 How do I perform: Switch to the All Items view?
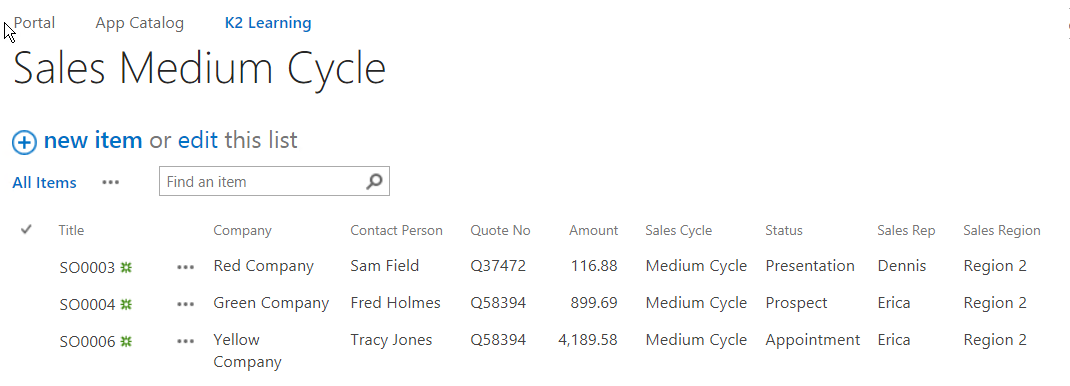pos(44,183)
